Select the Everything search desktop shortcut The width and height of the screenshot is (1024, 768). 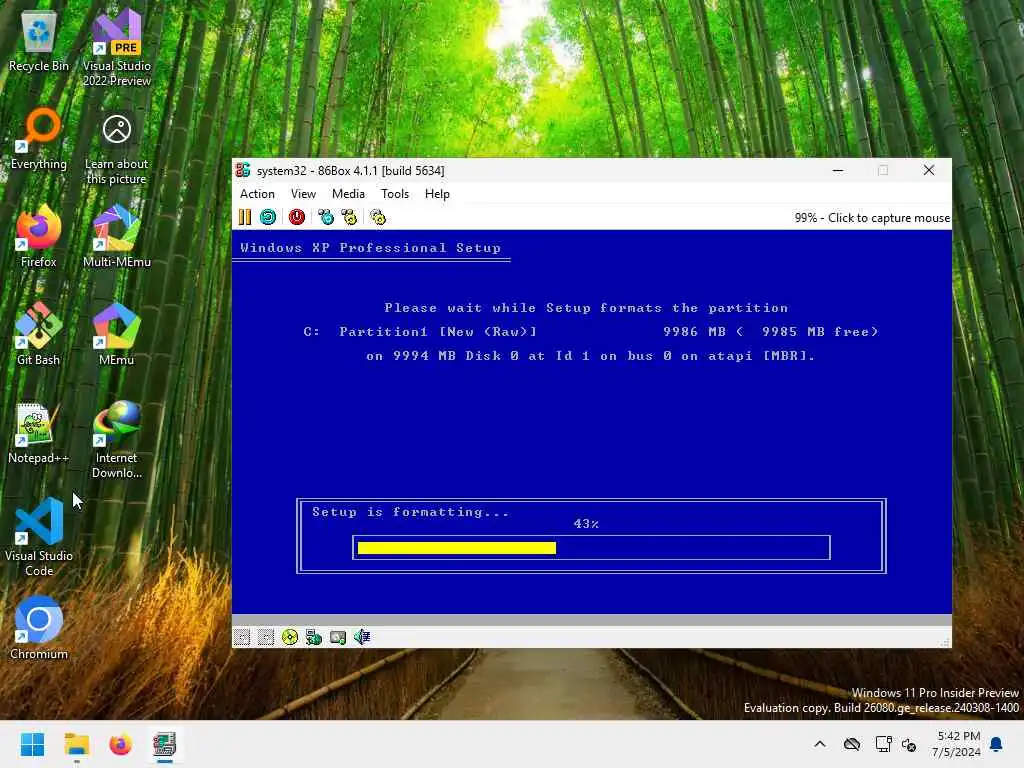point(39,140)
